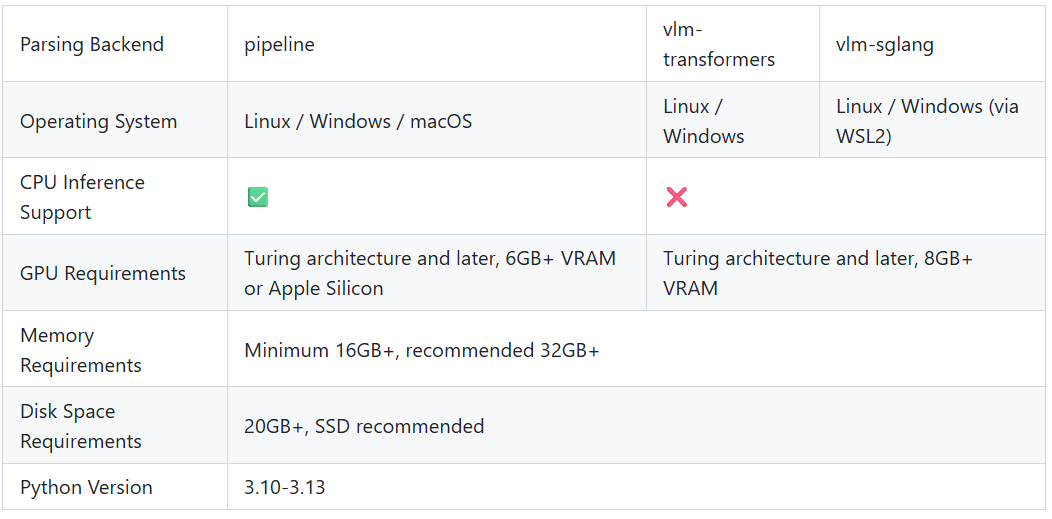Image resolution: width=1052 pixels, height=519 pixels.
Task: Select the CPU Inference Support label
Action: [x=82, y=197]
